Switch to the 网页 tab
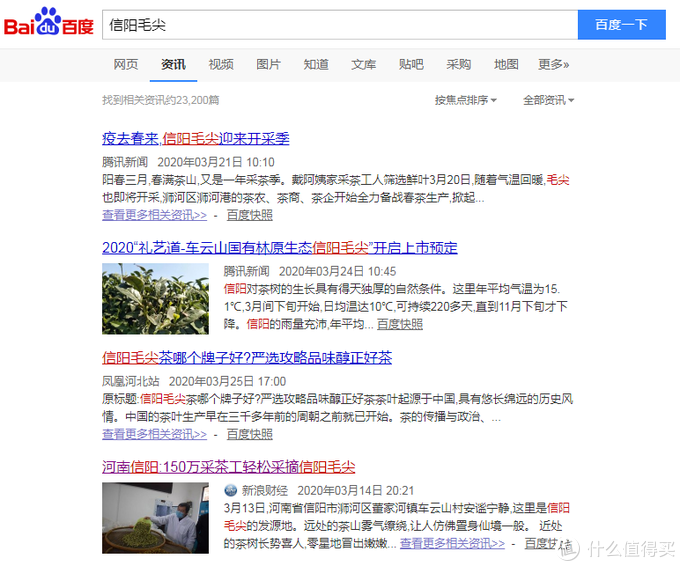Screen dimensions: 680x566 [x=126, y=65]
